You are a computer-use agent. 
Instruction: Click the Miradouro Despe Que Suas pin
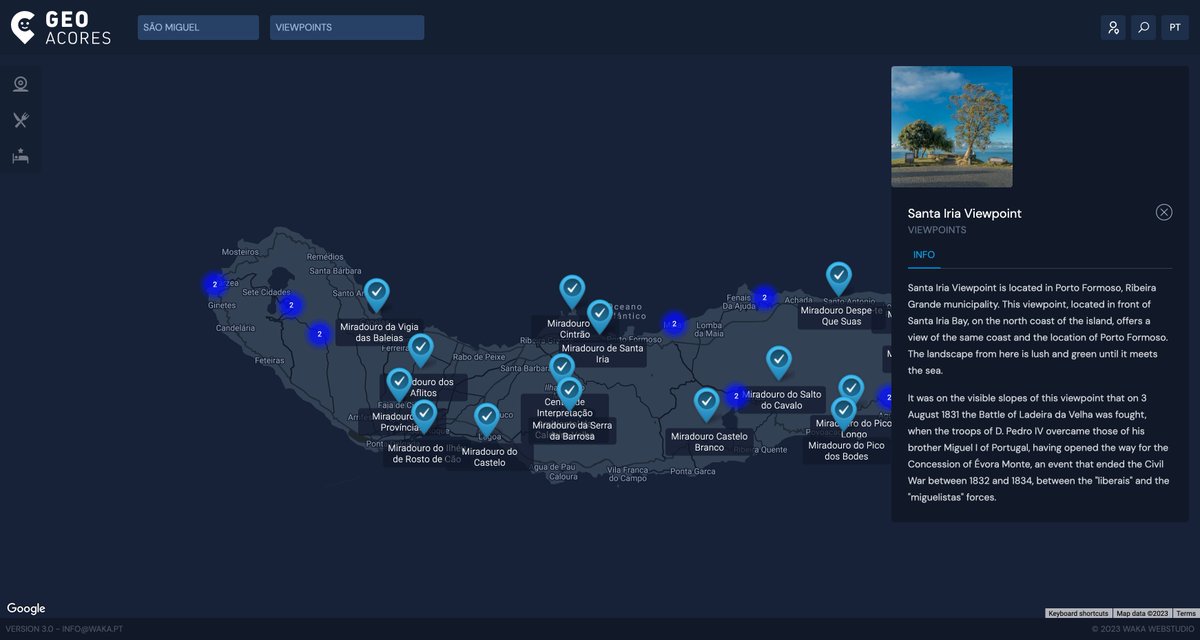(839, 279)
